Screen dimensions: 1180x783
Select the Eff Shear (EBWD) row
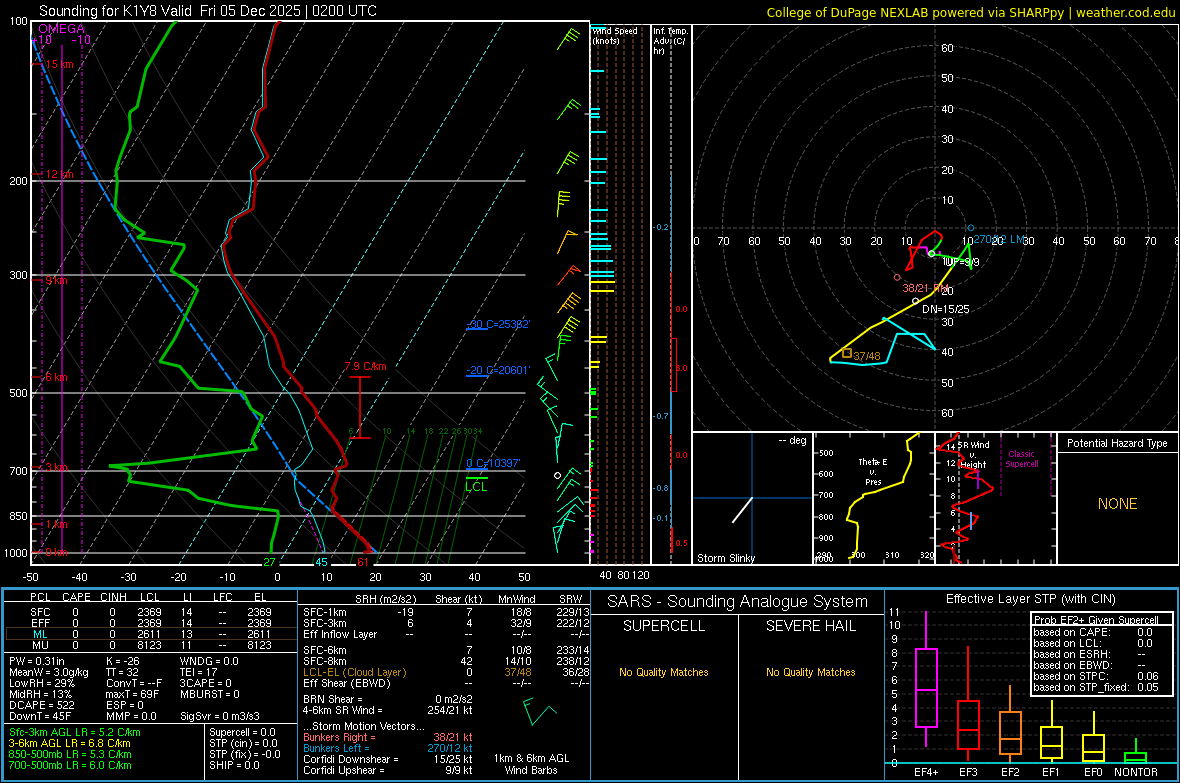[x=446, y=683]
